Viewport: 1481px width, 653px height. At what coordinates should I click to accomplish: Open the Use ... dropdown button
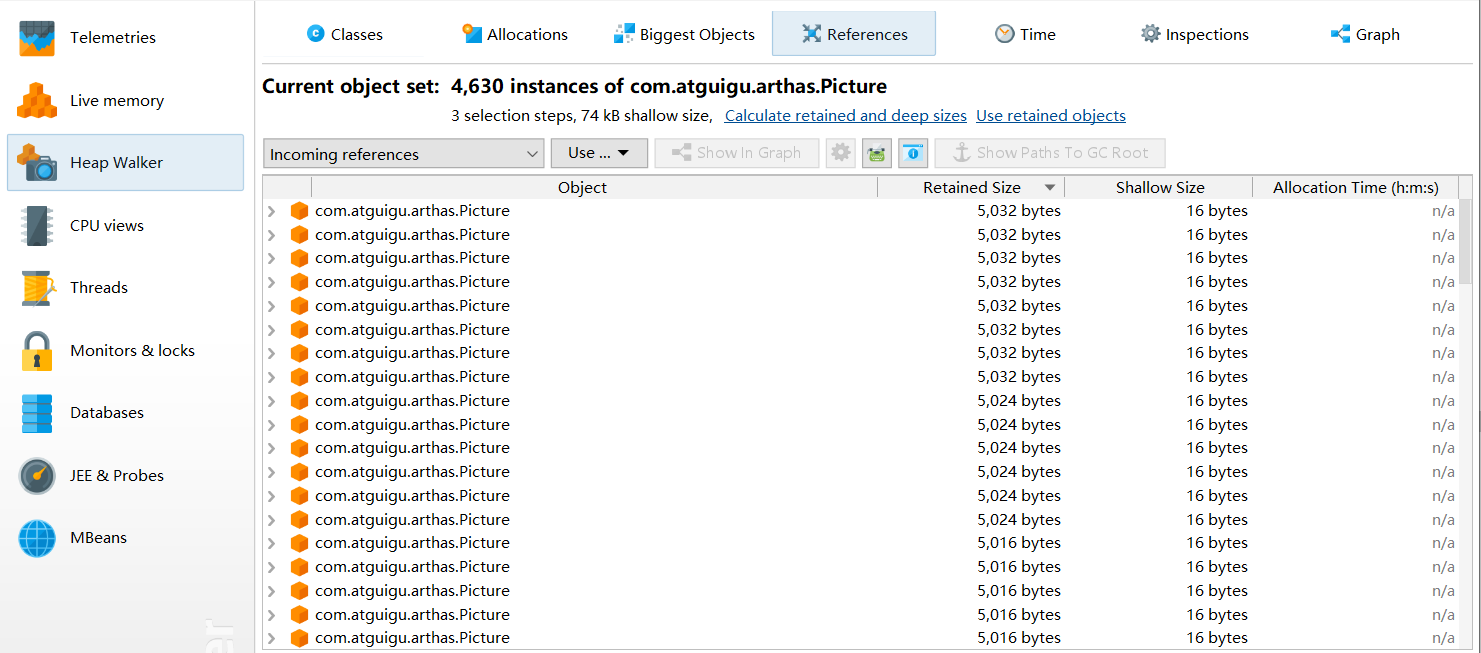point(599,153)
